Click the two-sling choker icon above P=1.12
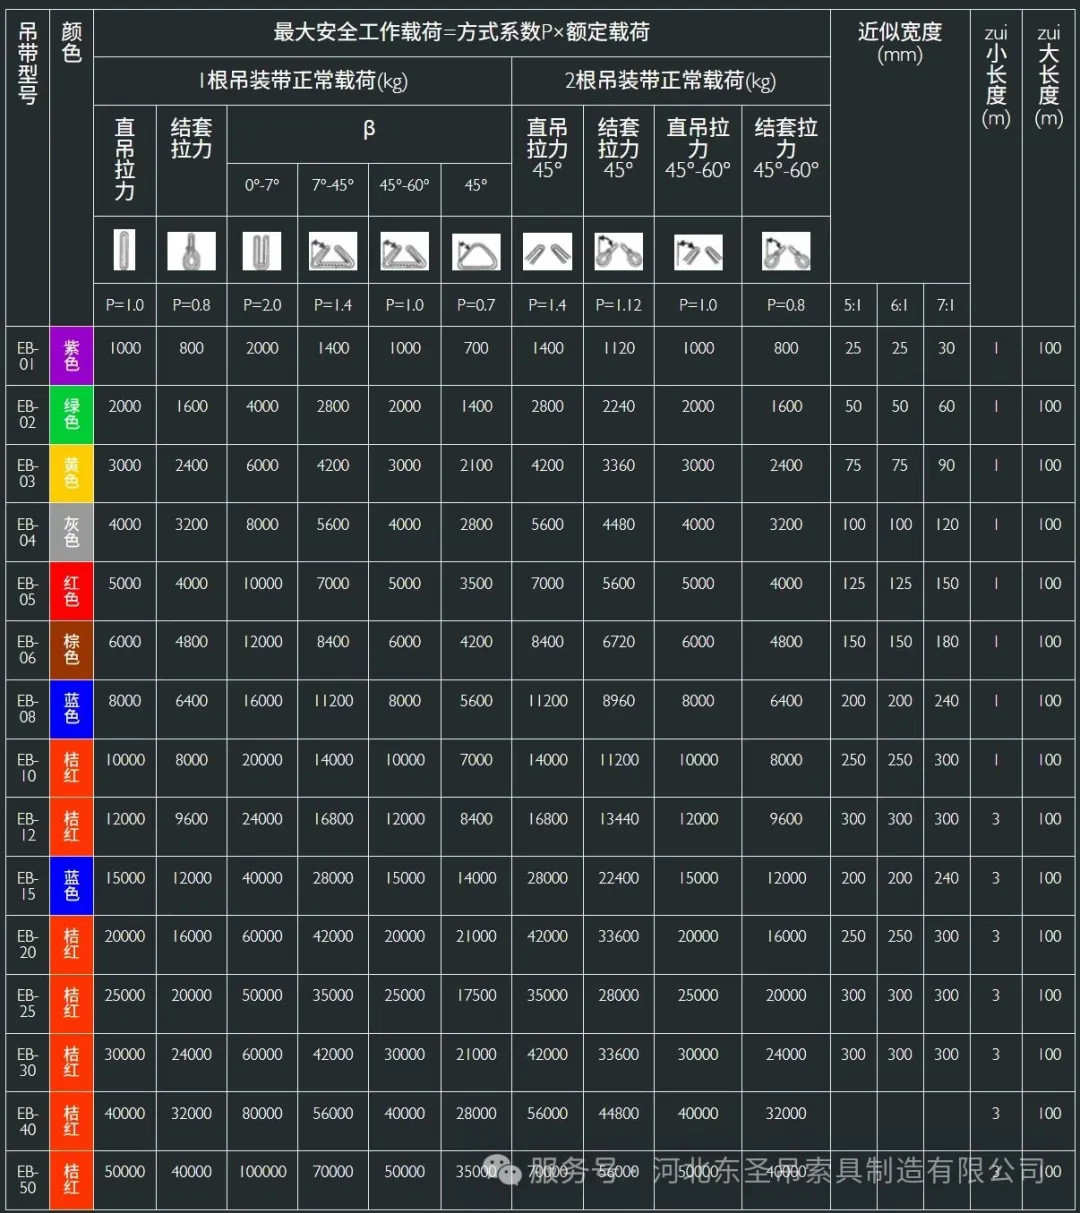Image resolution: width=1080 pixels, height=1213 pixels. (618, 251)
